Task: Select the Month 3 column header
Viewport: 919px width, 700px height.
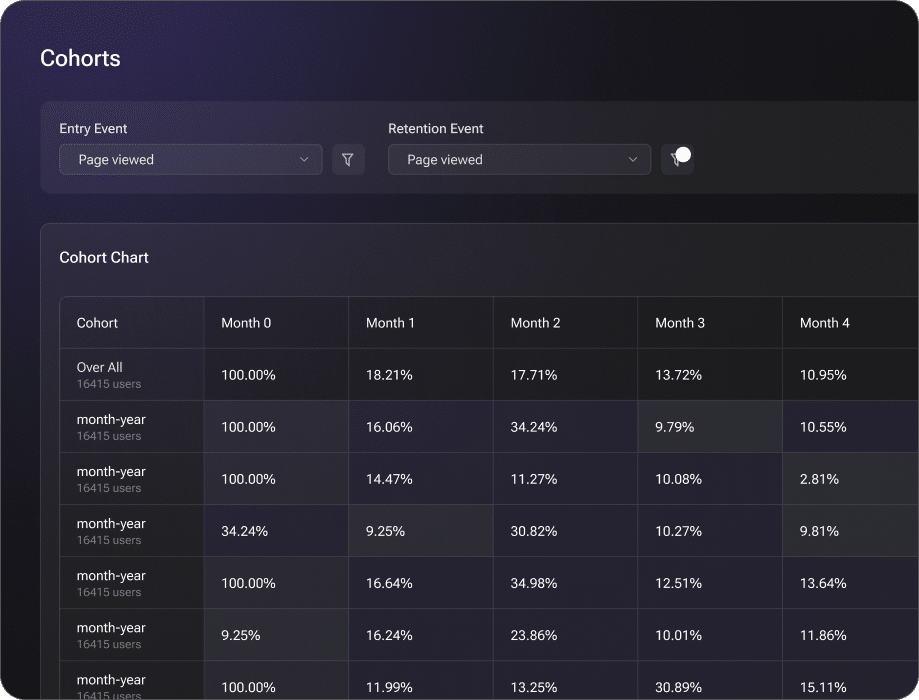Action: 680,323
